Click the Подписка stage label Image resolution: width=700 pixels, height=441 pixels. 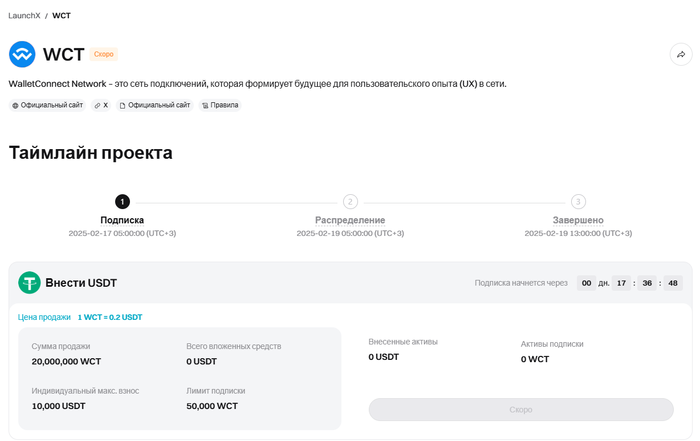click(122, 220)
